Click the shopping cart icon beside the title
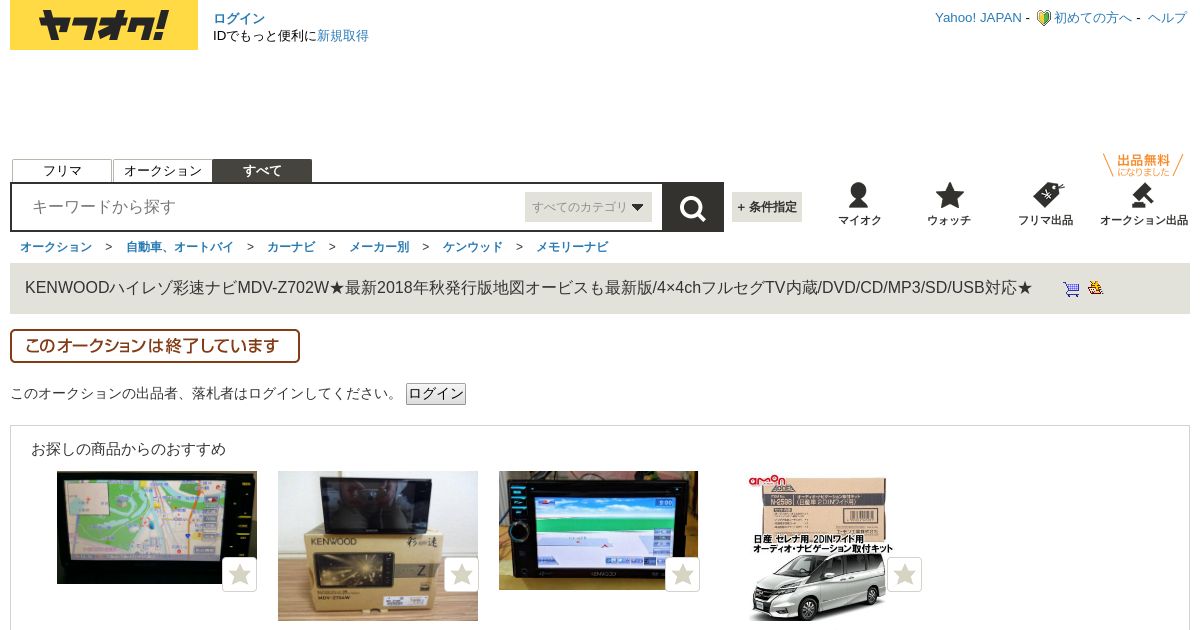Screen dimensions: 1200x630 click(1071, 289)
